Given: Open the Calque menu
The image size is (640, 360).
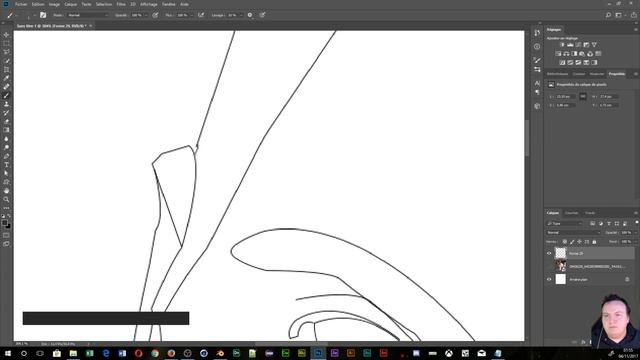Looking at the screenshot, I should pyautogui.click(x=70, y=4).
